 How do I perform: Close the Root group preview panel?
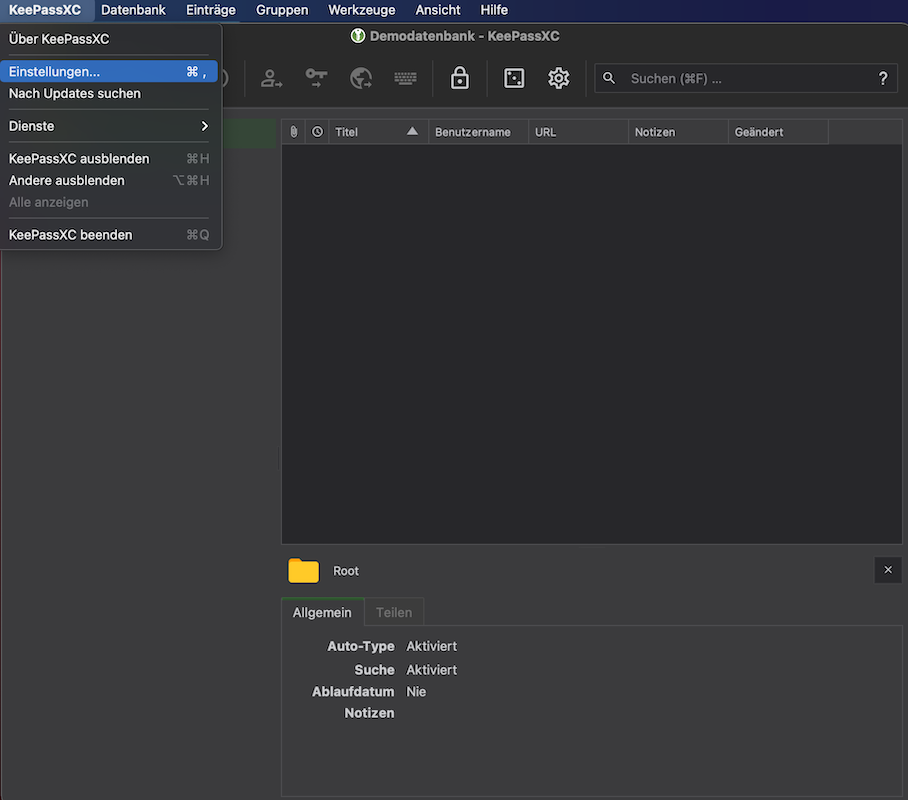click(887, 570)
